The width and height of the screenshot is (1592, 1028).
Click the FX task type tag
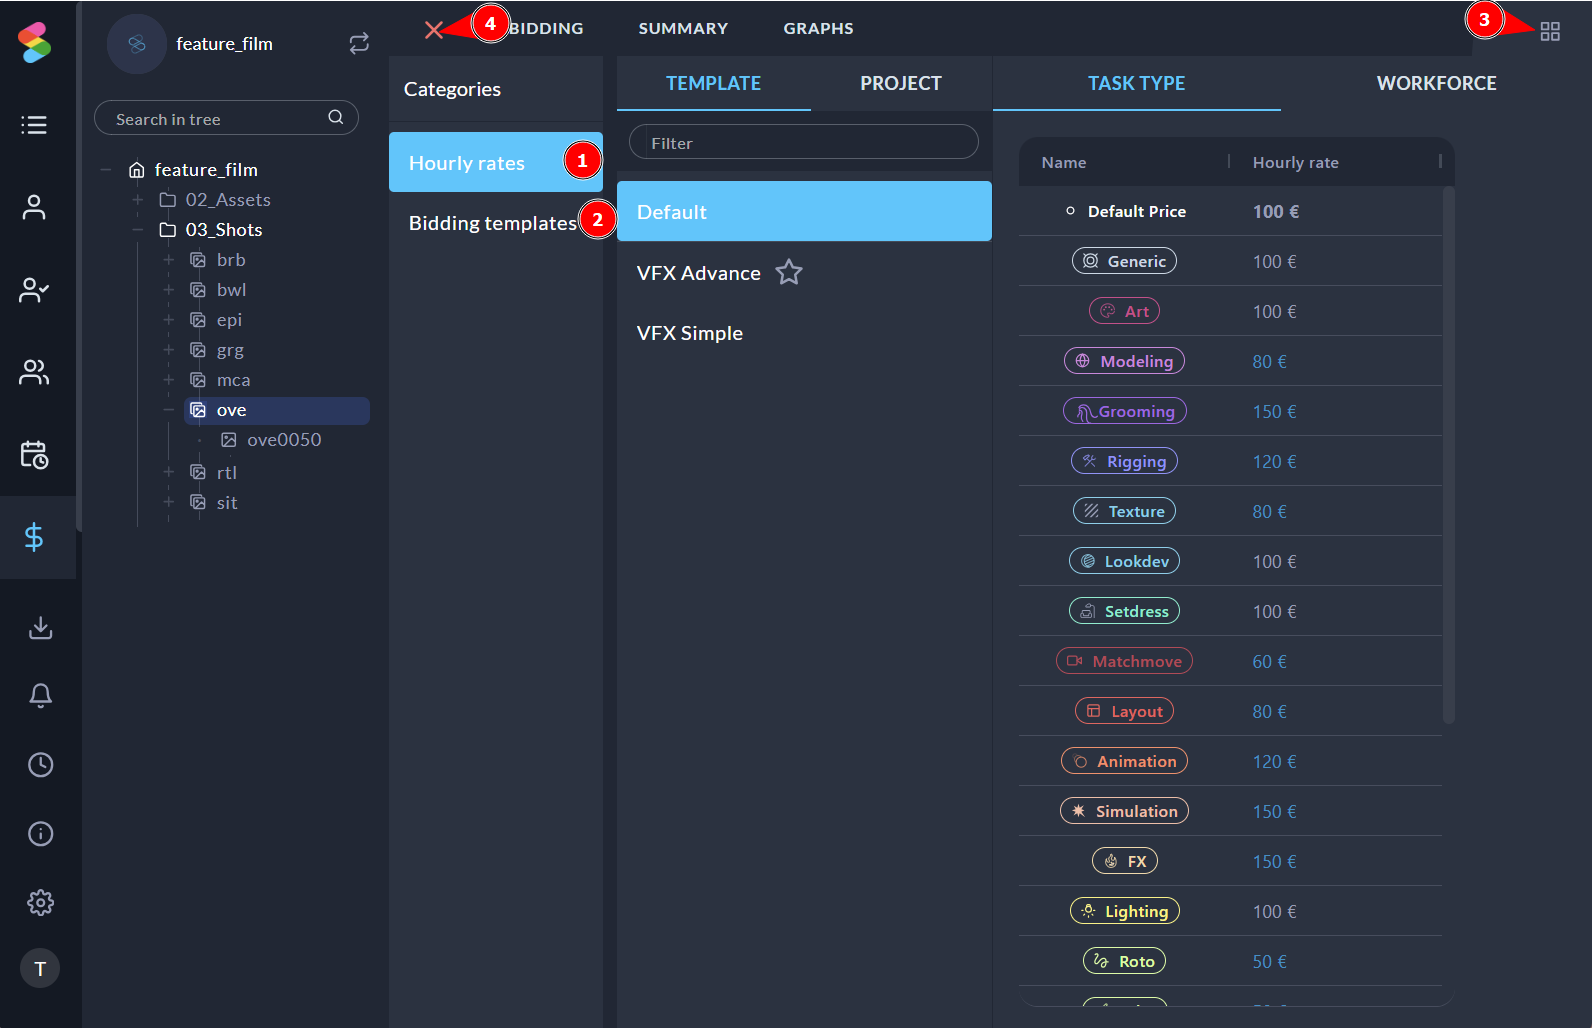pyautogui.click(x=1124, y=861)
